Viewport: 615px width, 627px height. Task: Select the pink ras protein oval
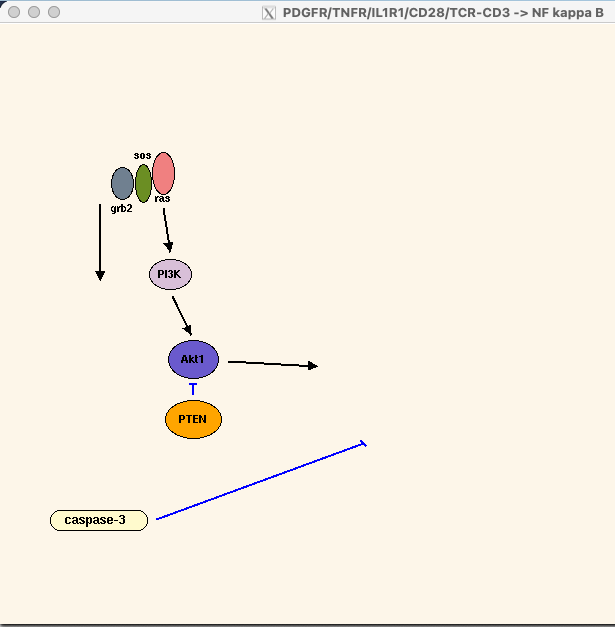pos(163,173)
